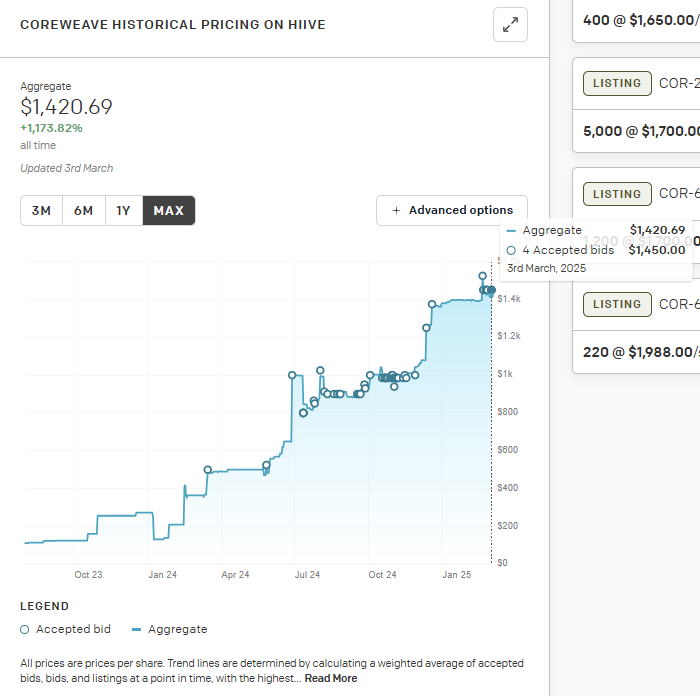Viewport: 700px width, 696px height.
Task: Click the $1.4k axis label
Action: click(509, 299)
